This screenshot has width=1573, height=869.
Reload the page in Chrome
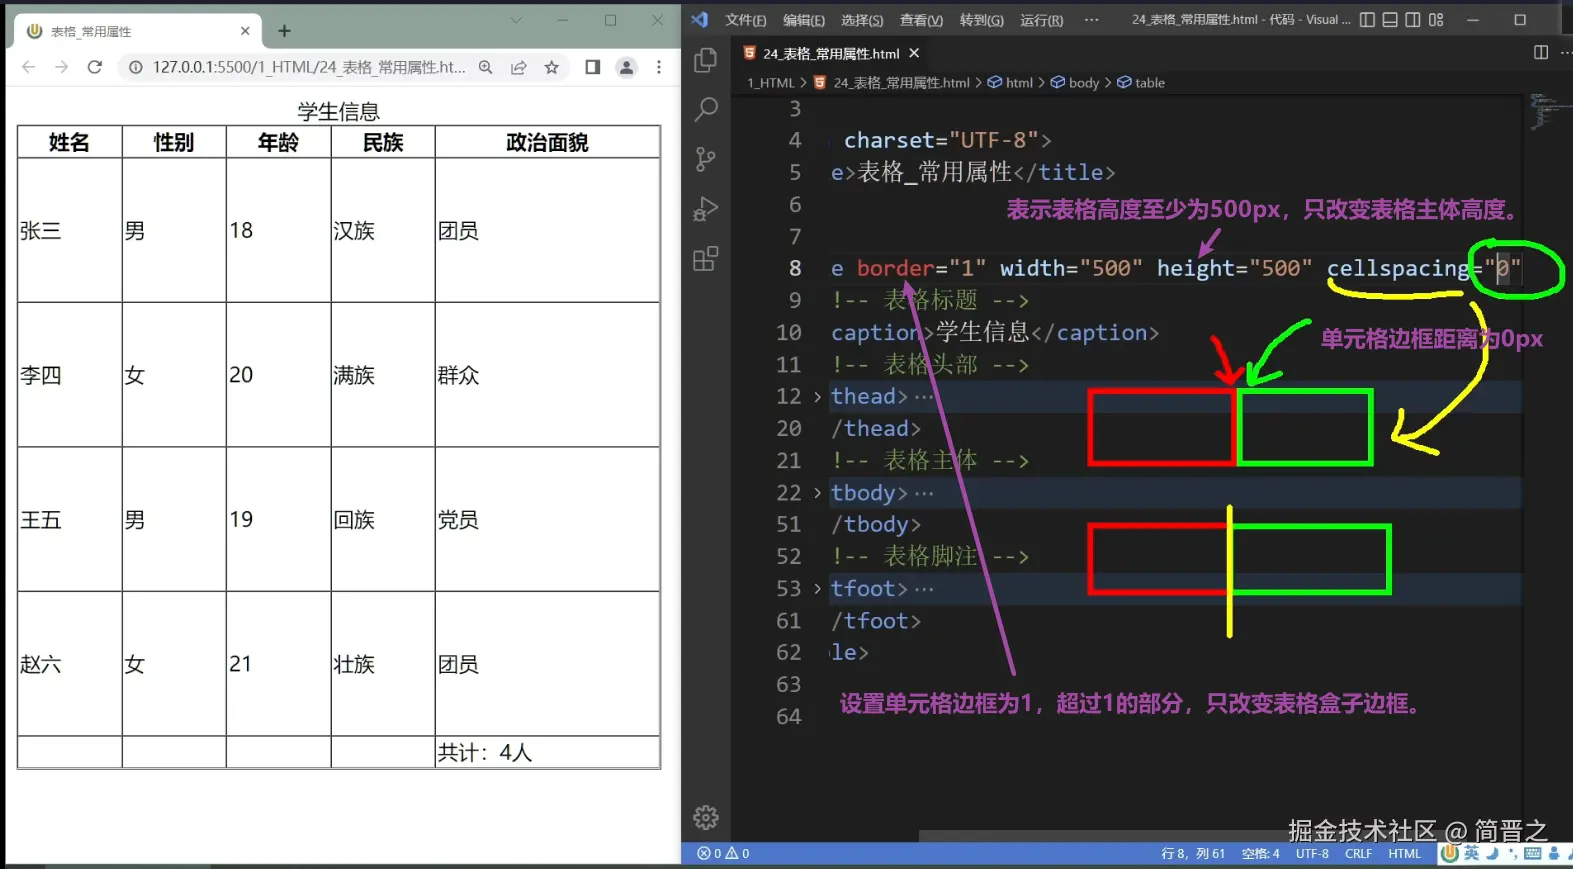click(95, 67)
